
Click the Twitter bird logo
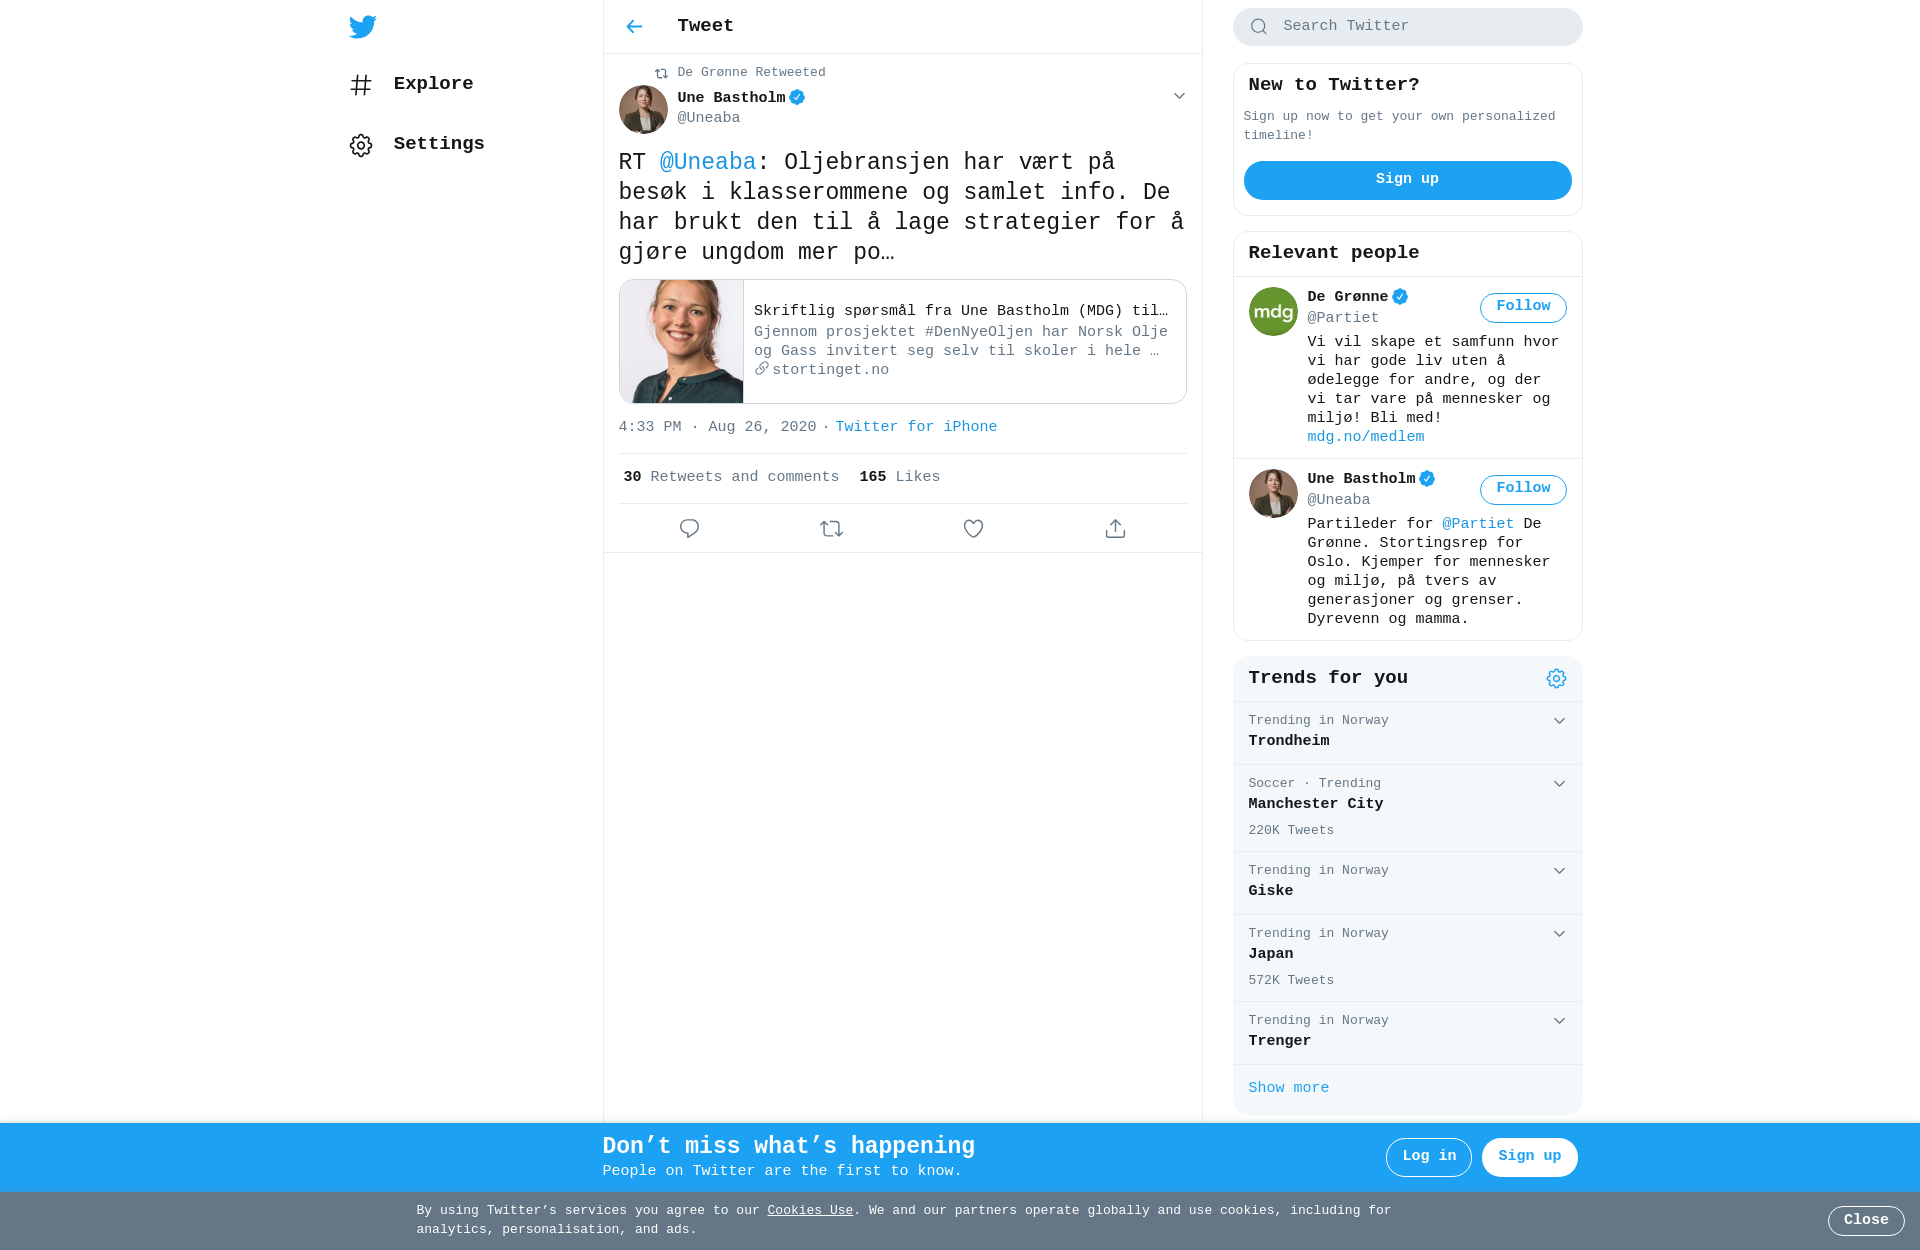click(x=363, y=27)
